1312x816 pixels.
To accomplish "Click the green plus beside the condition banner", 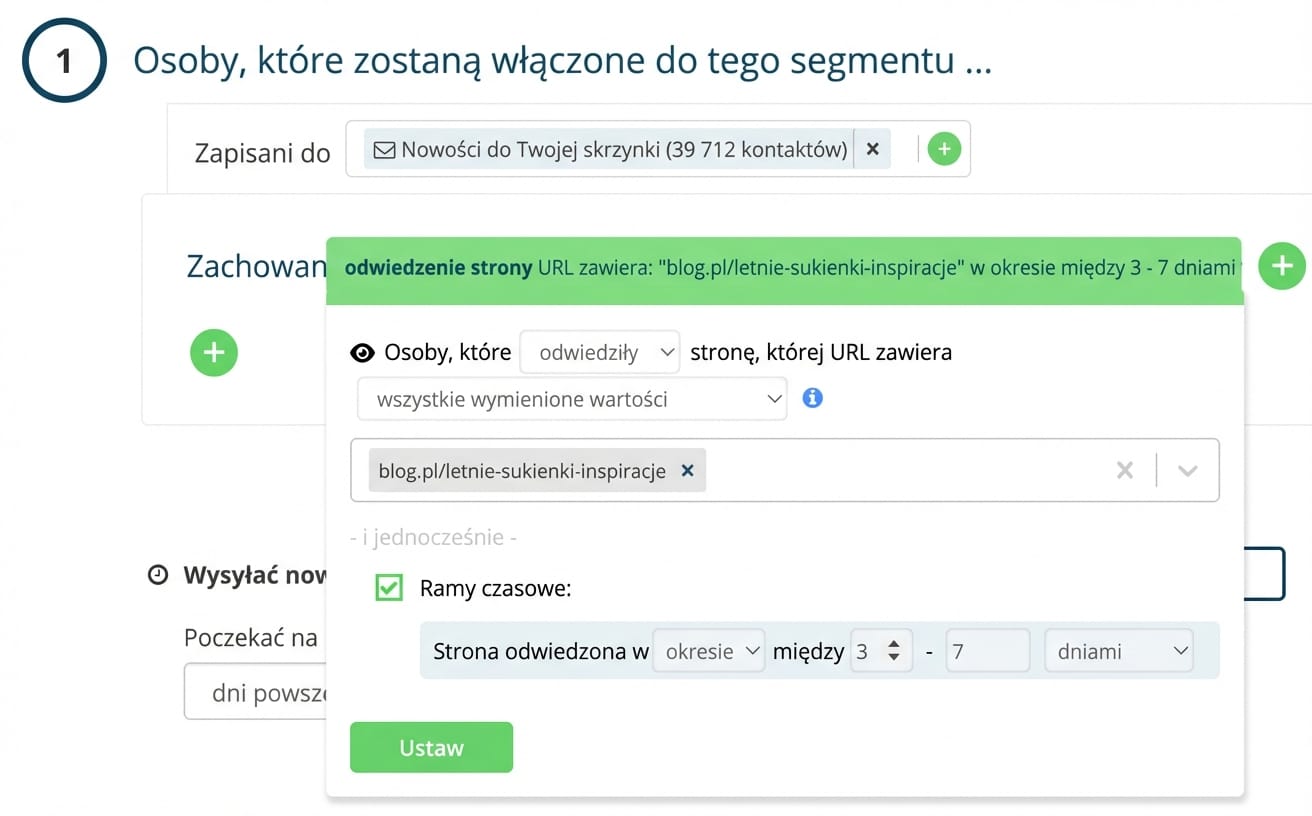I will 1281,266.
